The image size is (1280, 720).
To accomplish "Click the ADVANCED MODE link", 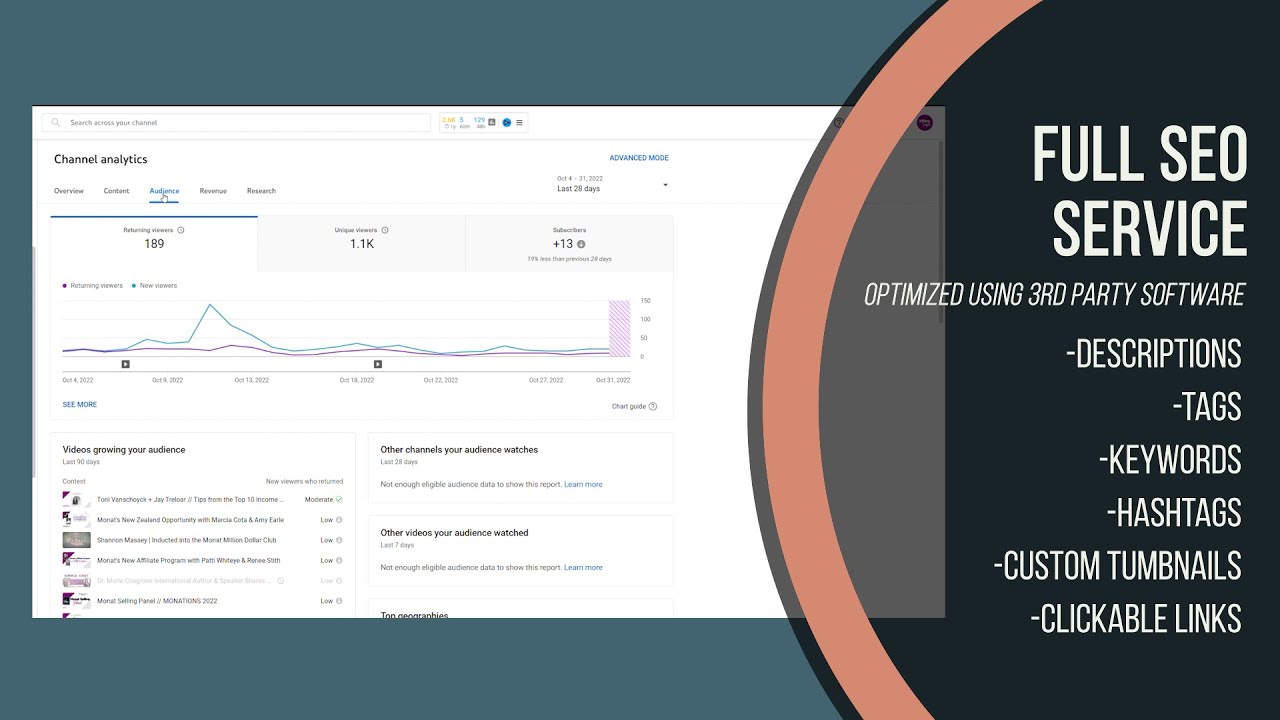I will (639, 158).
